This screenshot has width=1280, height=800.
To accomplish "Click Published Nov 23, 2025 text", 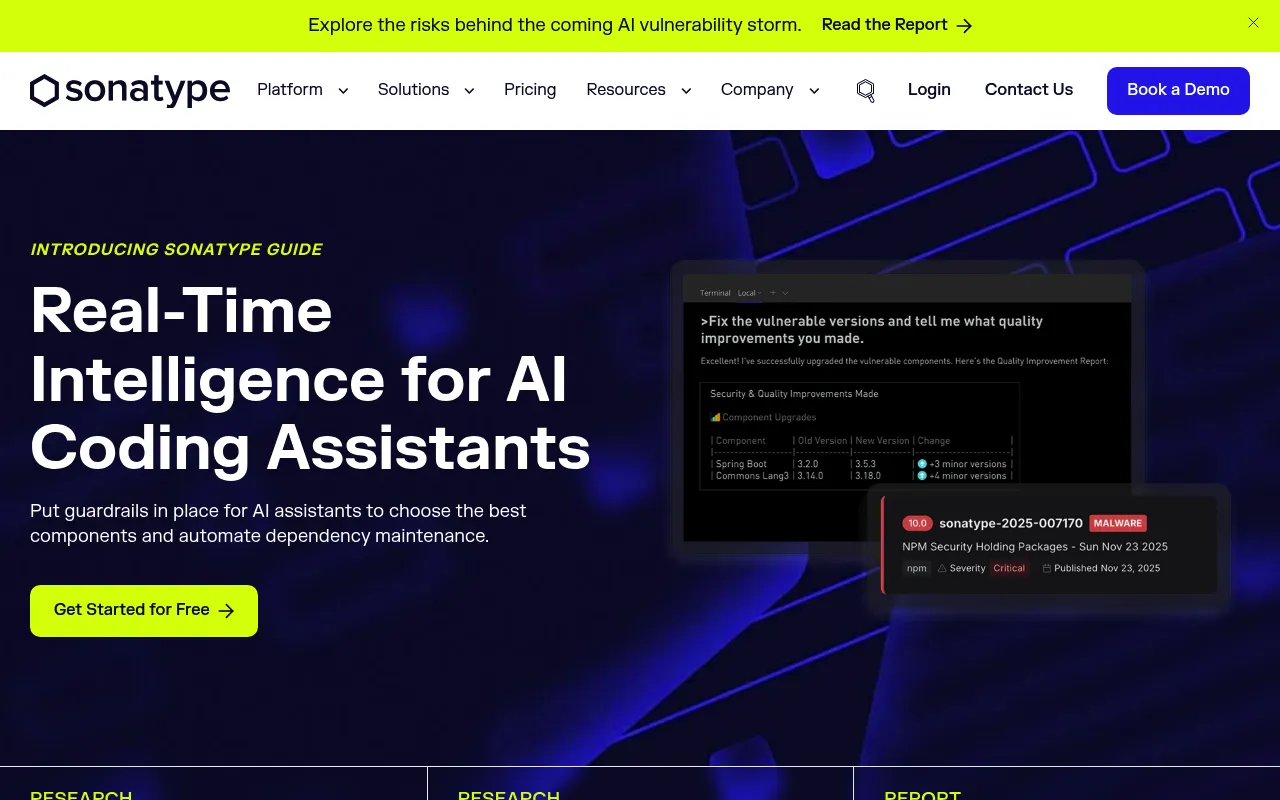I will (1107, 568).
